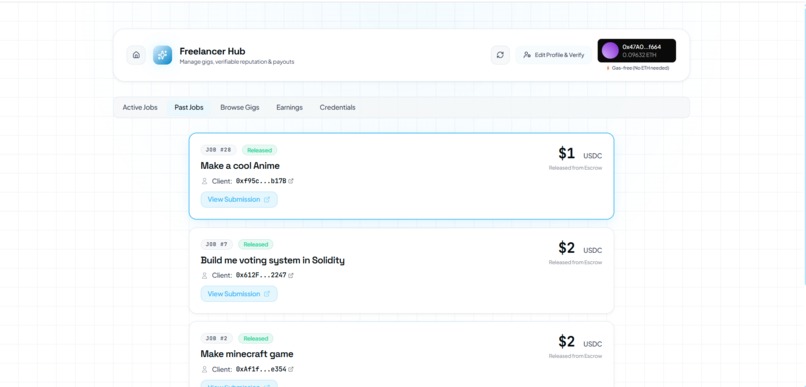The image size is (806, 387).
Task: Click the Gas-free (No ETH needed) note
Action: click(637, 68)
